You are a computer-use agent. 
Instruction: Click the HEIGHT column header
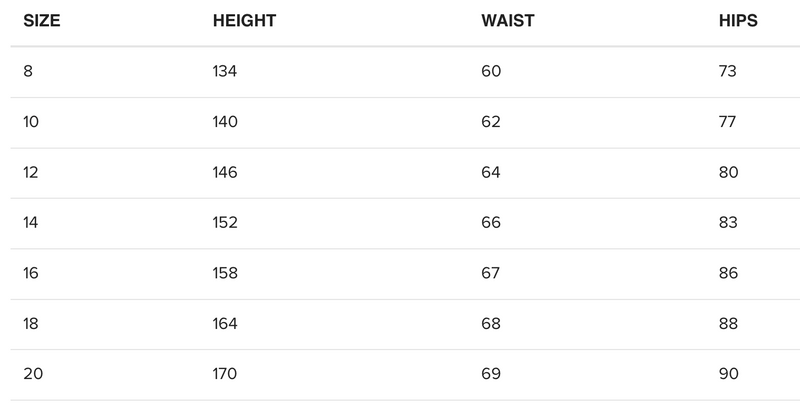pyautogui.click(x=244, y=21)
